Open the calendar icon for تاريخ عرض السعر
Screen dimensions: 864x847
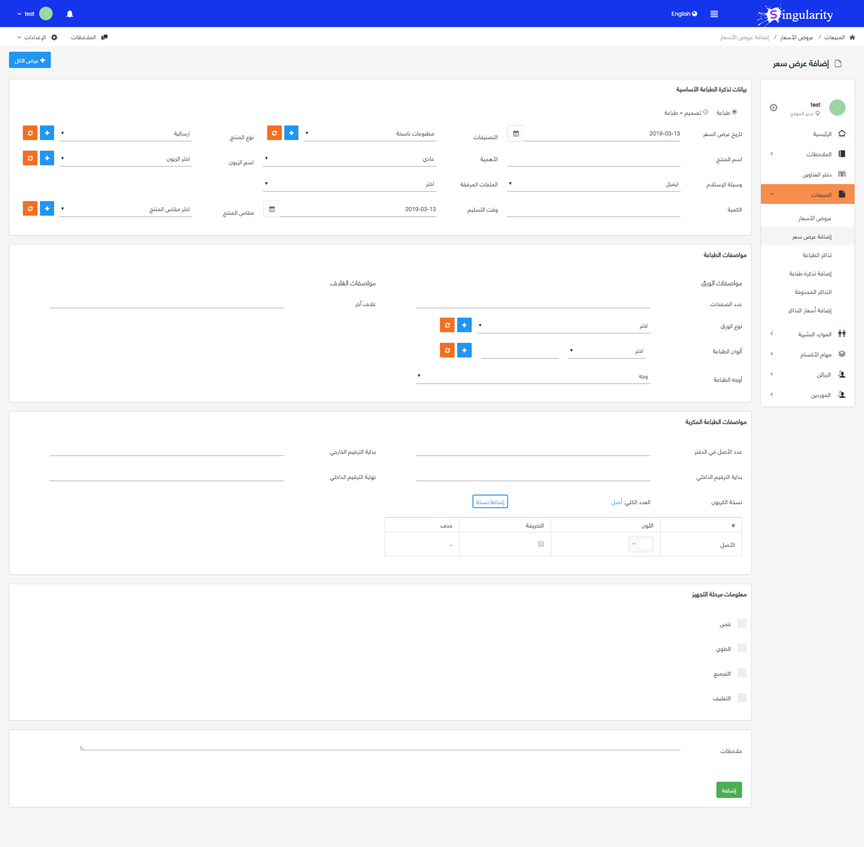(x=516, y=133)
